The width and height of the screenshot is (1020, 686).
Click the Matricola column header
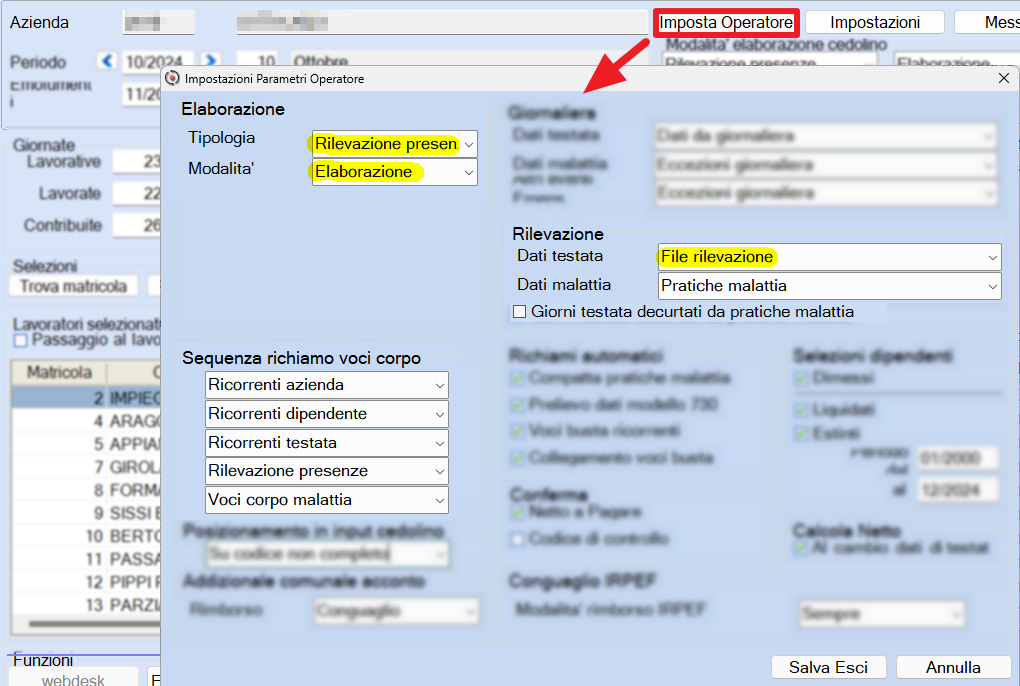[59, 372]
